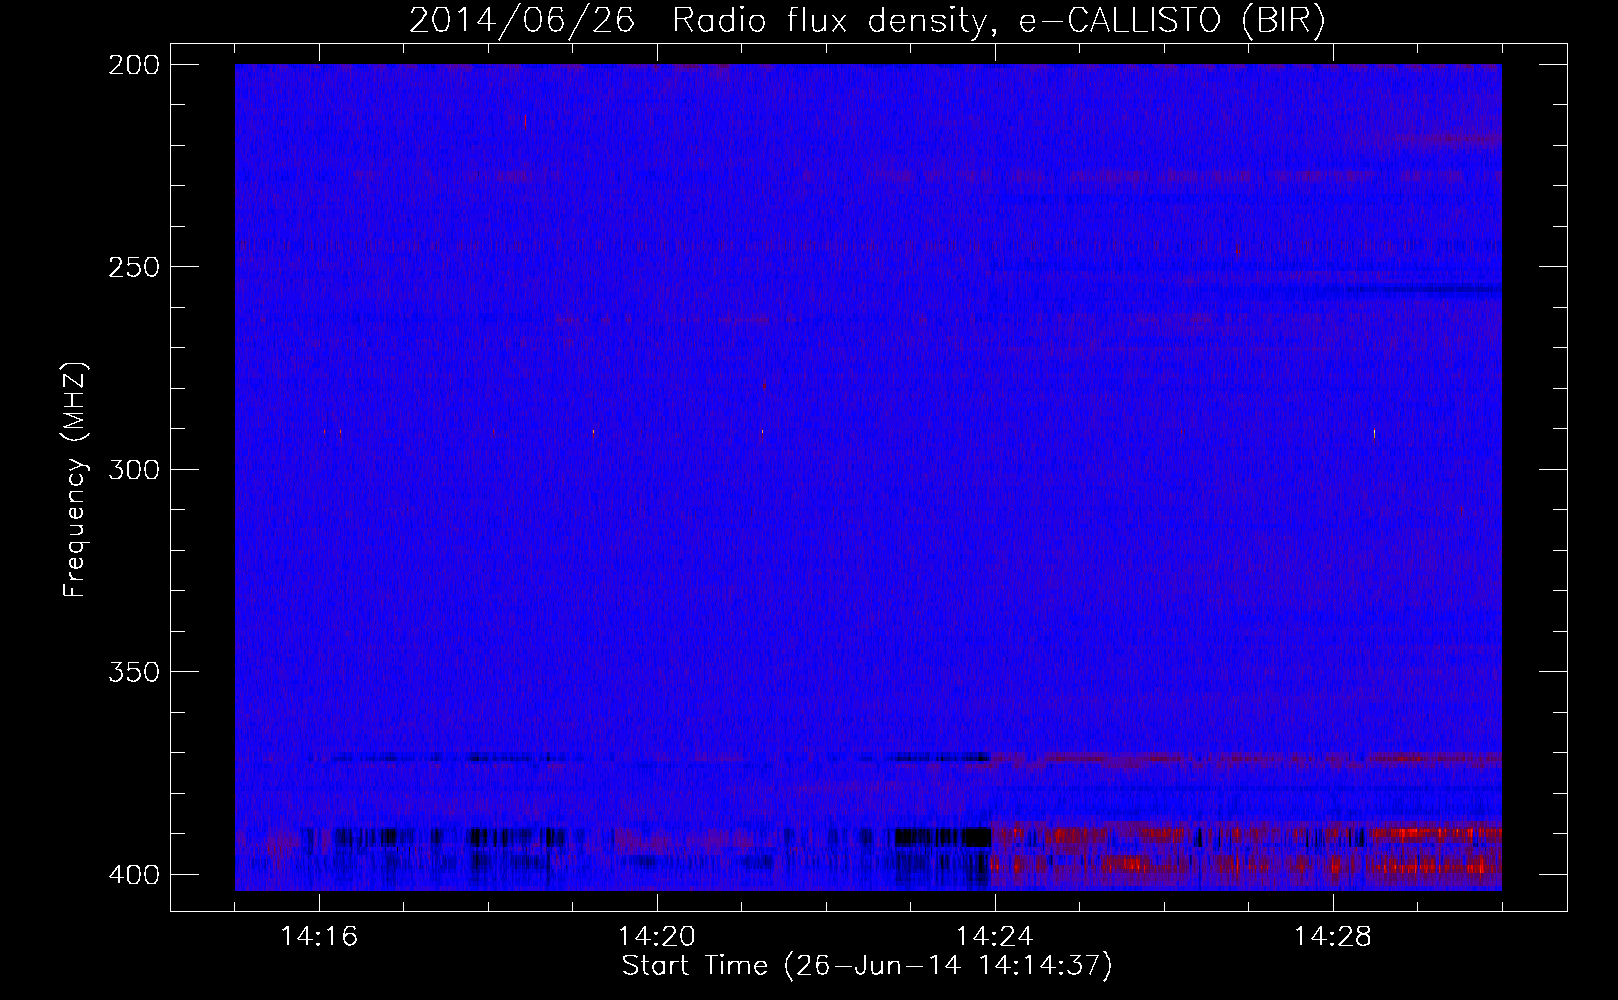
Task: Click the 14:24 time tick label
Action: click(995, 937)
